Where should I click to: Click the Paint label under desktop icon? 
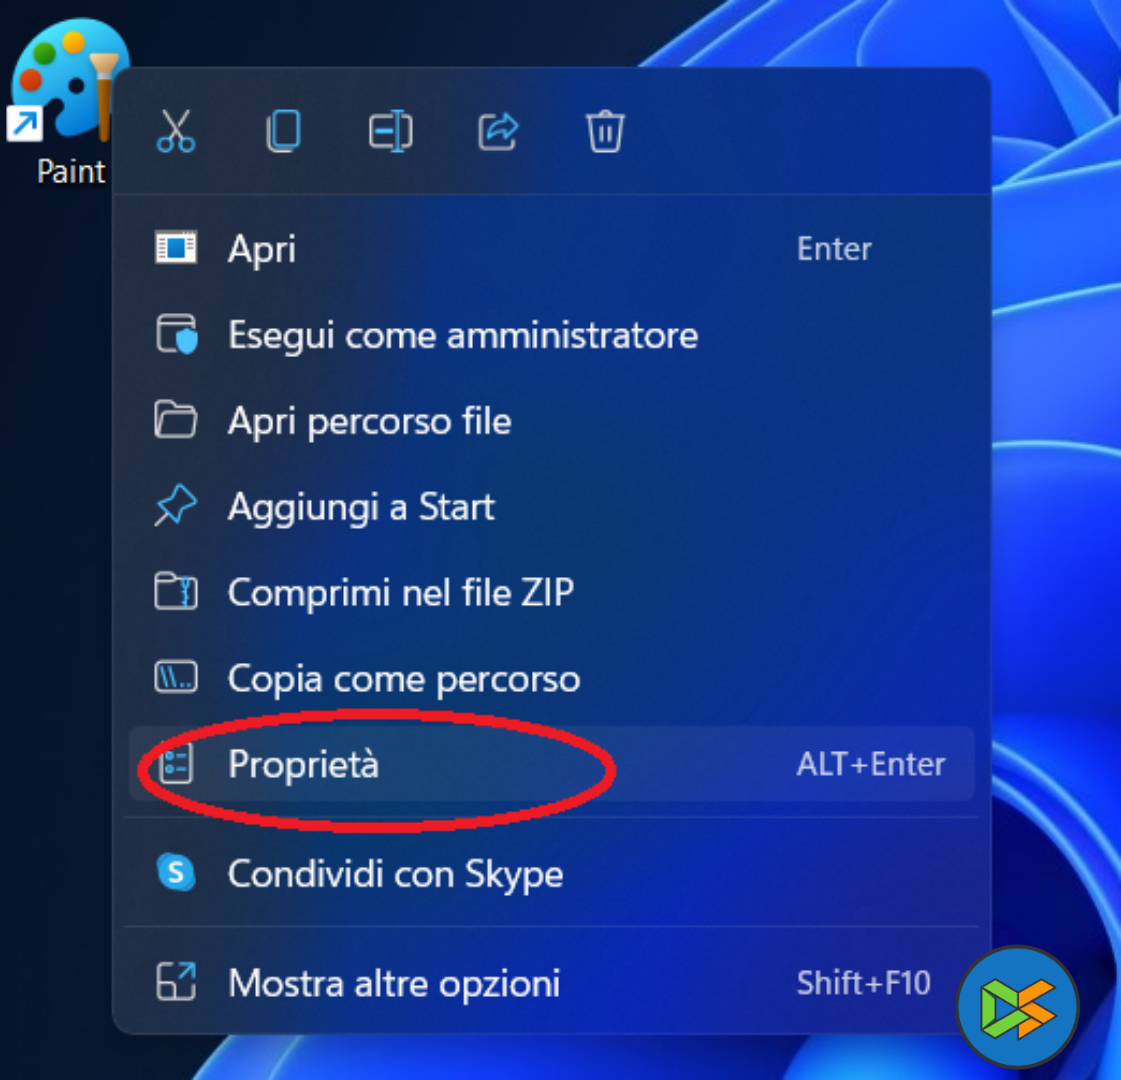point(71,172)
